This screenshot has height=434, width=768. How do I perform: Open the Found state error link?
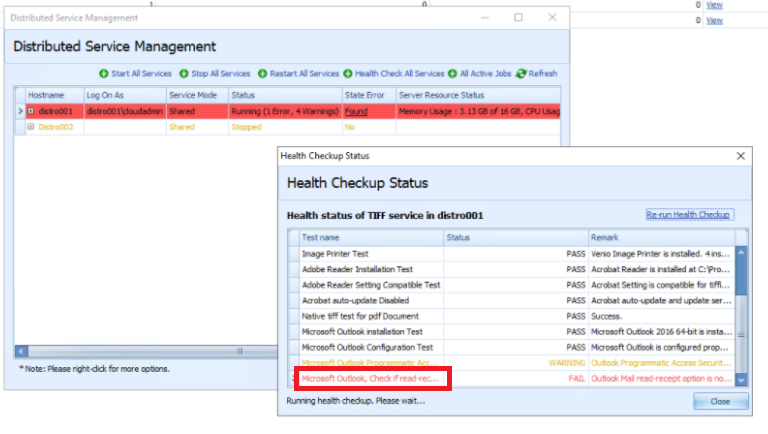point(356,111)
